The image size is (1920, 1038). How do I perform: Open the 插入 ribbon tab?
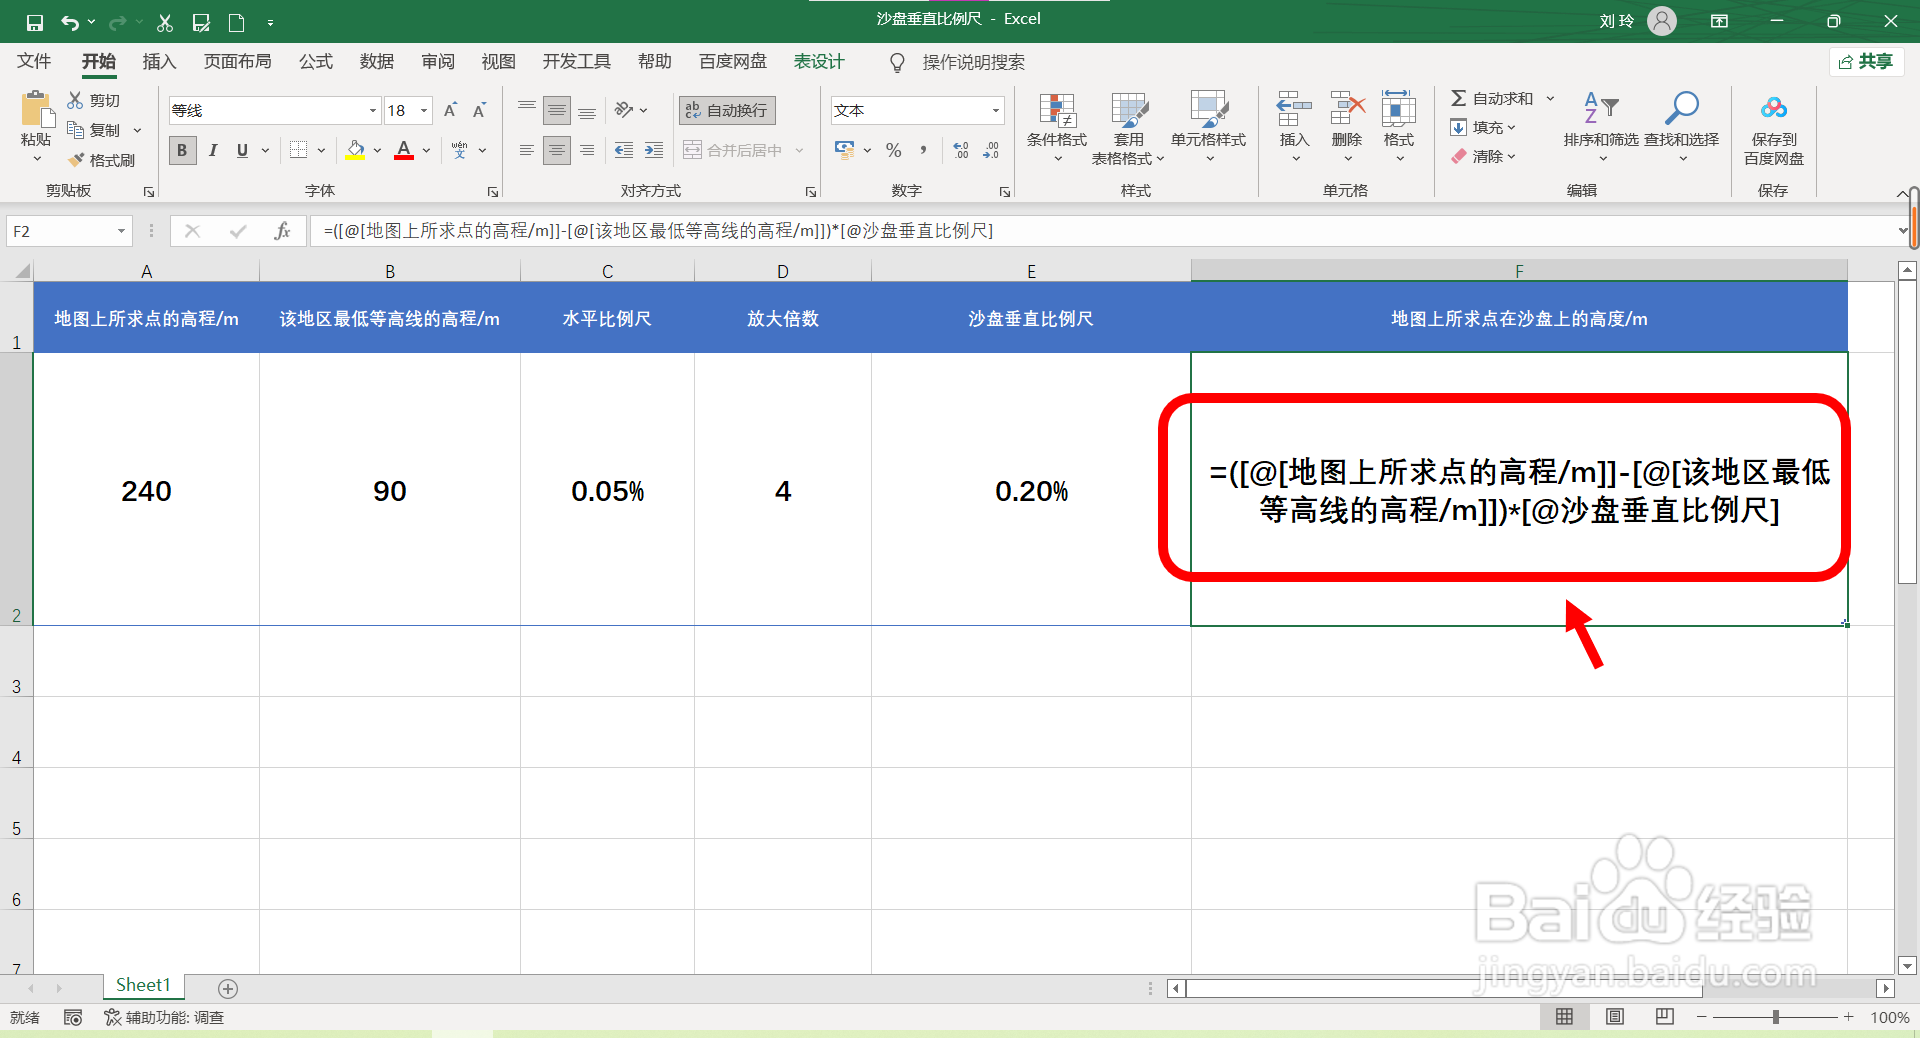[x=158, y=61]
